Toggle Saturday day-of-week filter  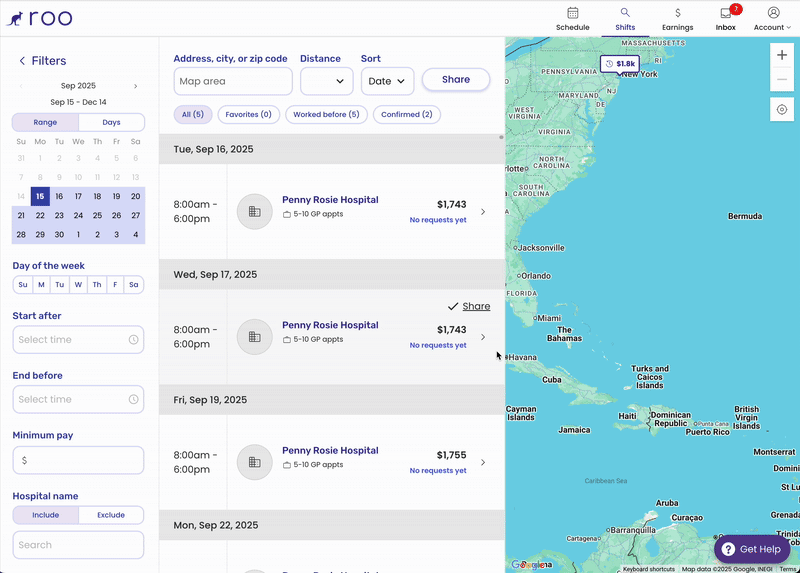[x=134, y=285]
